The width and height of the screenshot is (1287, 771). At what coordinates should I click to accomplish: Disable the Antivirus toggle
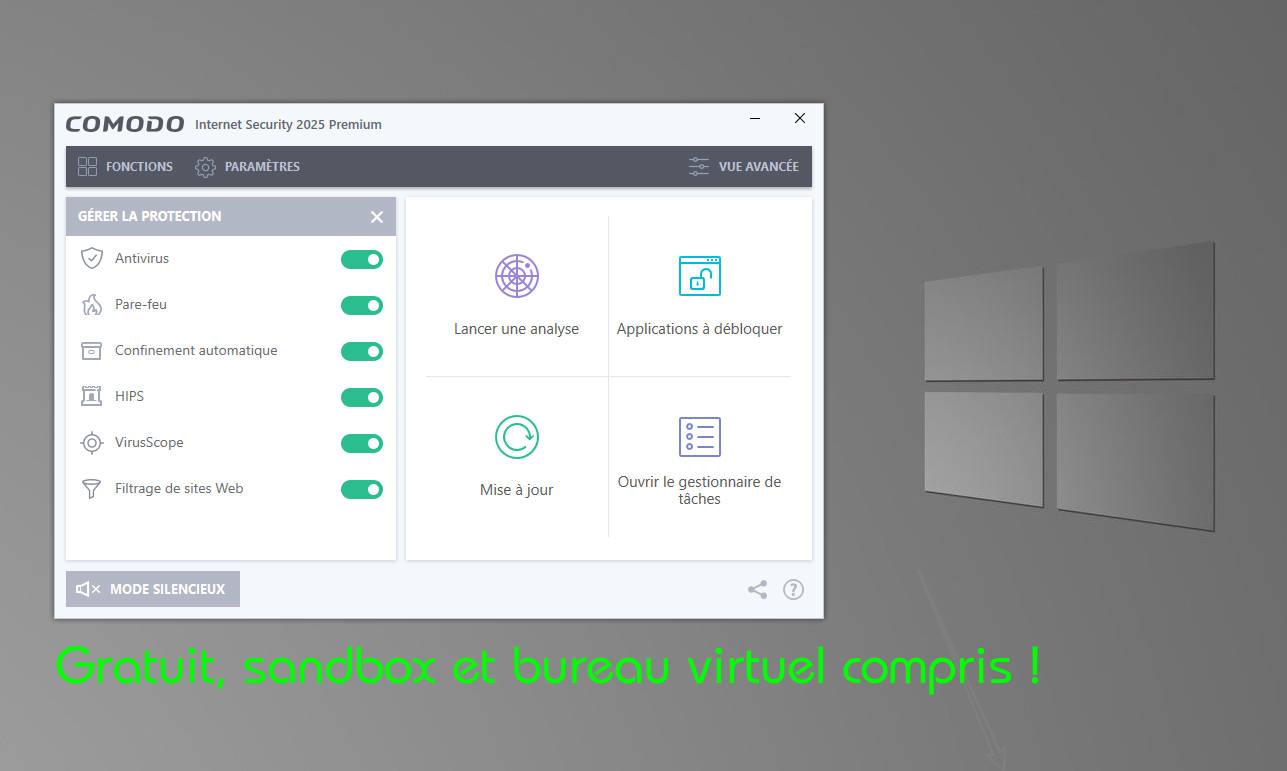[362, 259]
